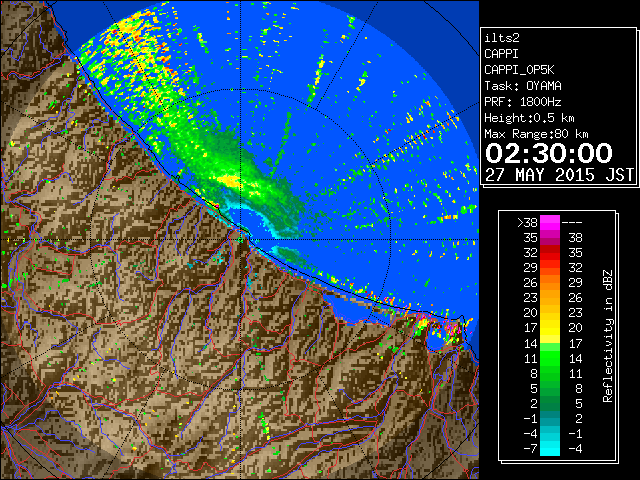Pick the cyan -7 to -4 legend band
The height and width of the screenshot is (480, 640).
coord(550,449)
